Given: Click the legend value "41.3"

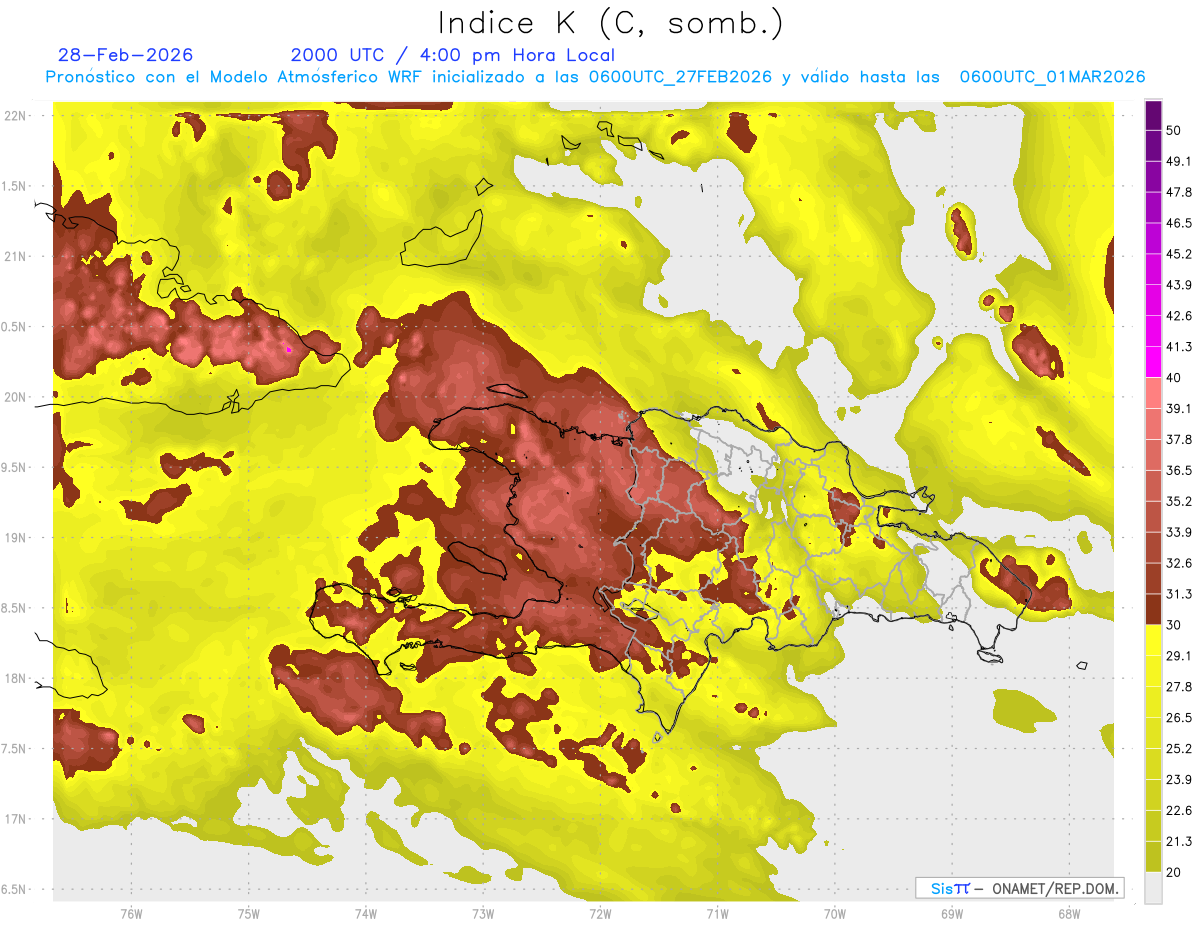Looking at the screenshot, I should (1178, 347).
